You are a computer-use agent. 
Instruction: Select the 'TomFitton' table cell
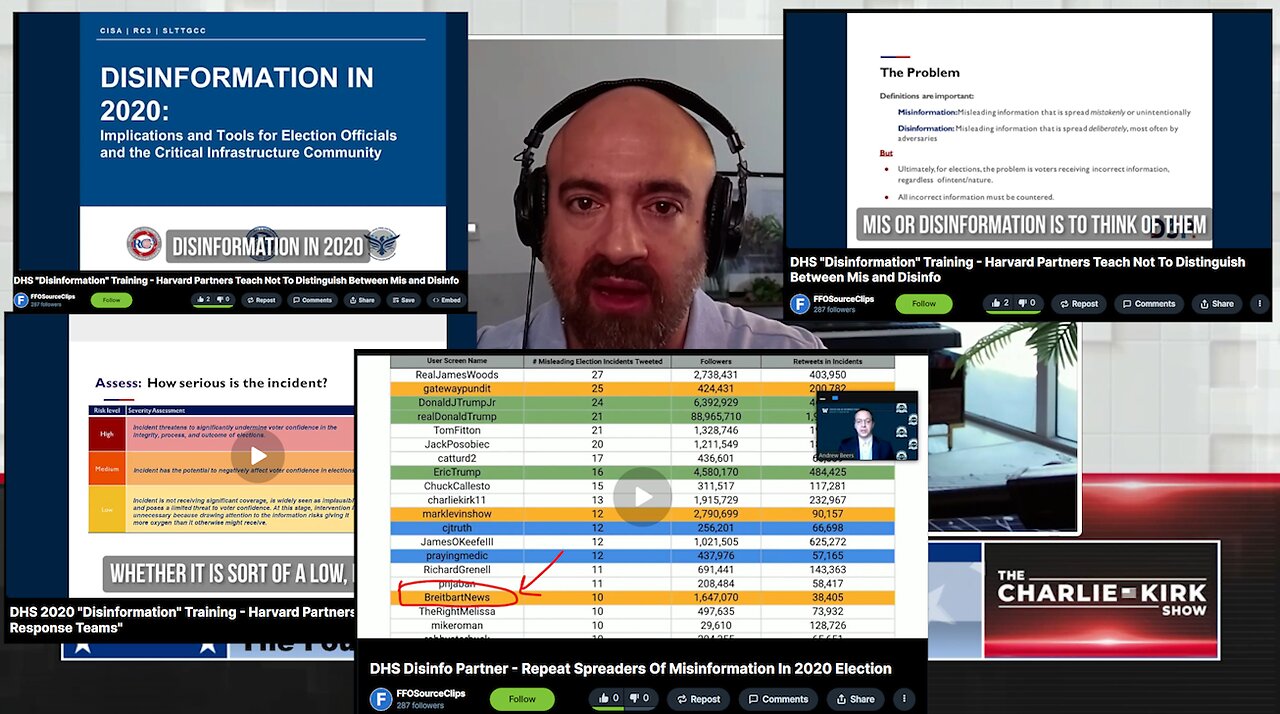pyautogui.click(x=456, y=430)
